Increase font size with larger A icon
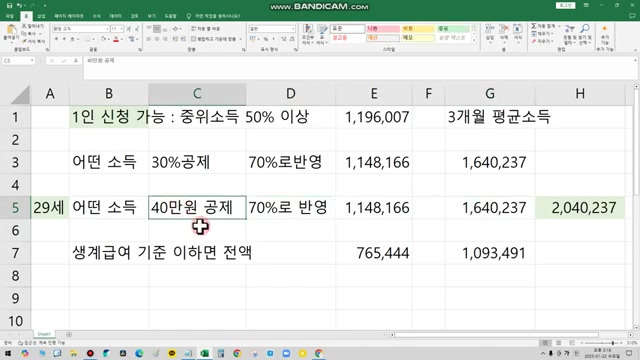Image resolution: width=640 pixels, height=360 pixels. click(129, 29)
